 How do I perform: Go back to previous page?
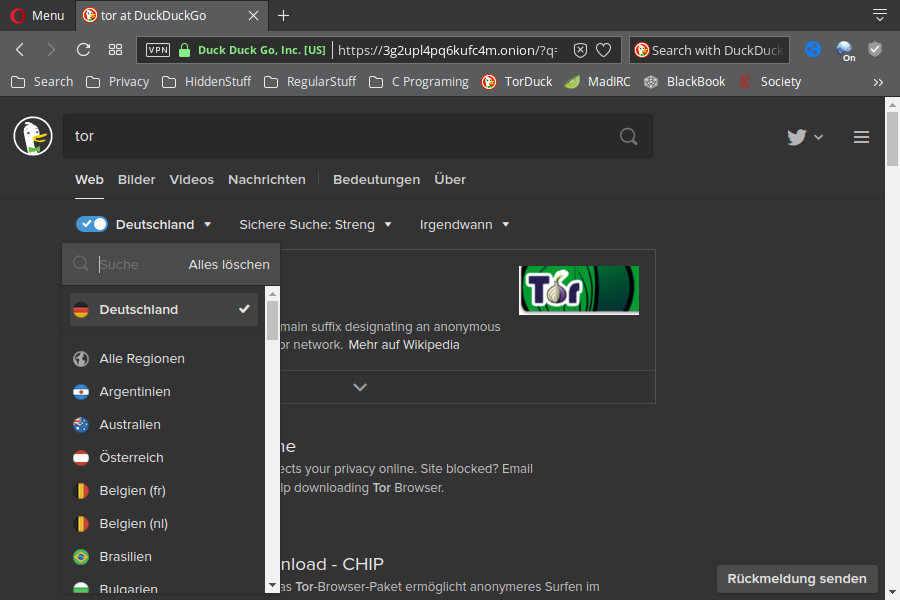click(20, 50)
